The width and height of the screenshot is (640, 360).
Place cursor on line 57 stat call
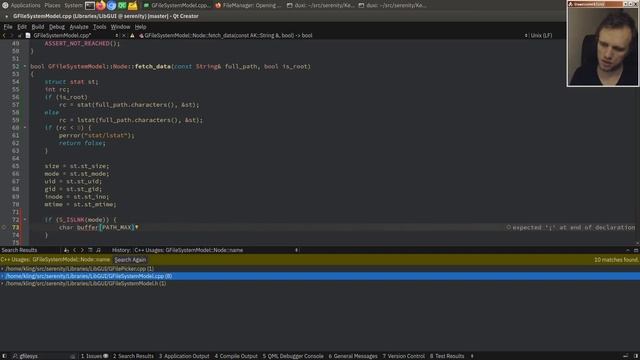(129, 105)
